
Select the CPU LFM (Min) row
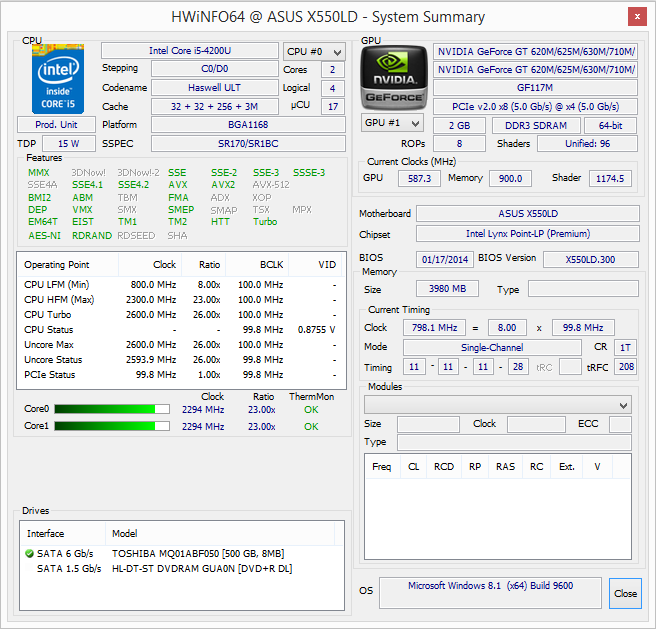pos(180,285)
